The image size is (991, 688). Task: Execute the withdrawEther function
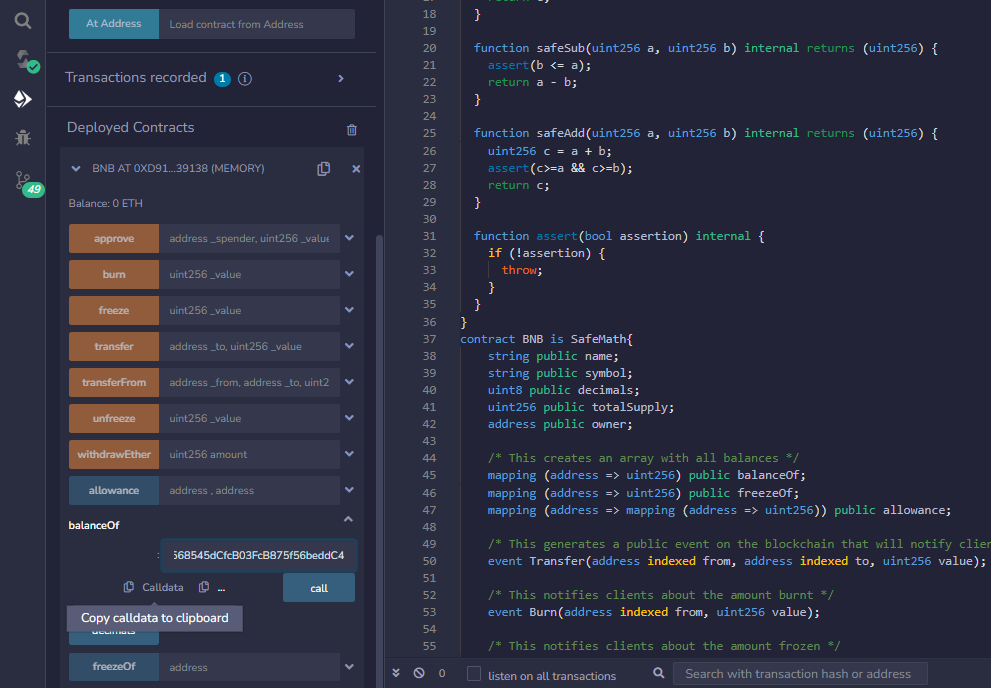click(x=114, y=455)
